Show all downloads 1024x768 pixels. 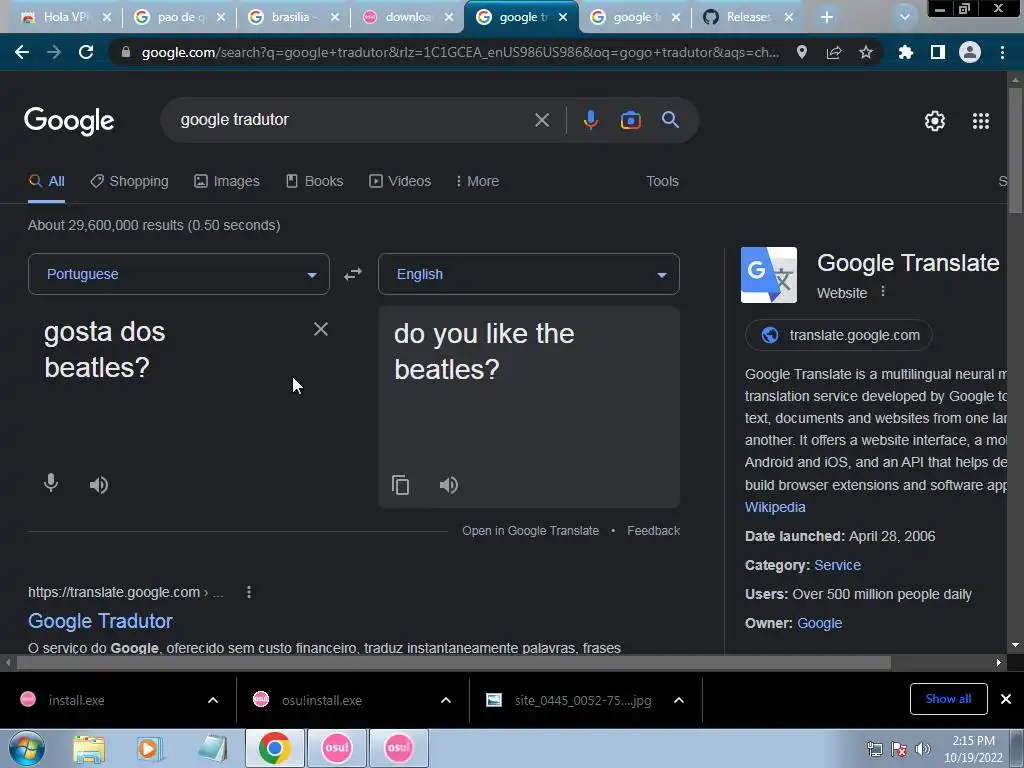click(x=948, y=699)
